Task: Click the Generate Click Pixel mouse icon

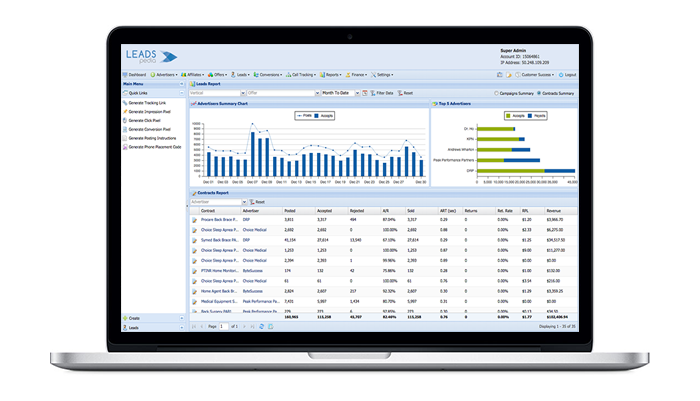Action: 125,121
